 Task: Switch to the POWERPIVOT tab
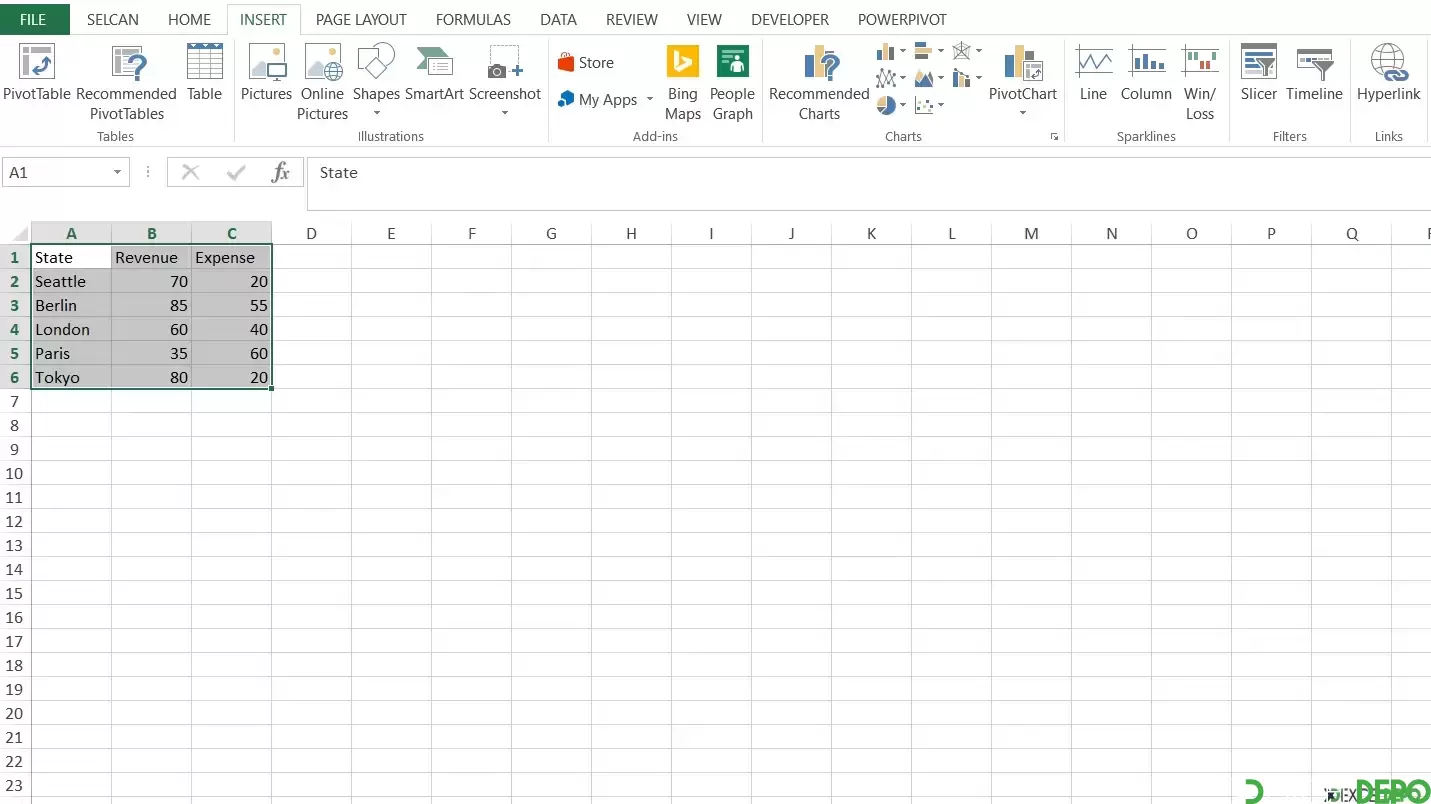click(902, 19)
